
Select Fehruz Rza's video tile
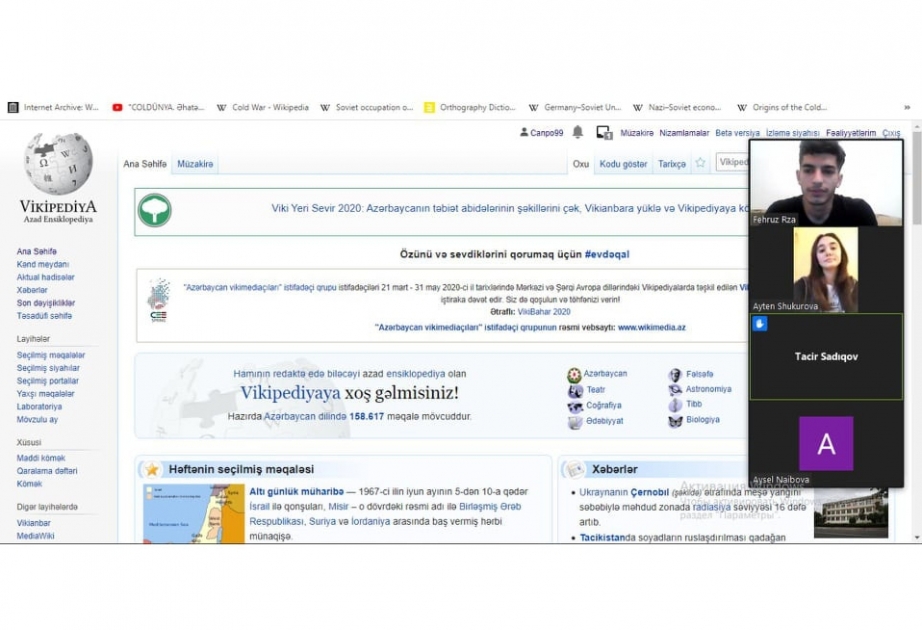(x=826, y=184)
